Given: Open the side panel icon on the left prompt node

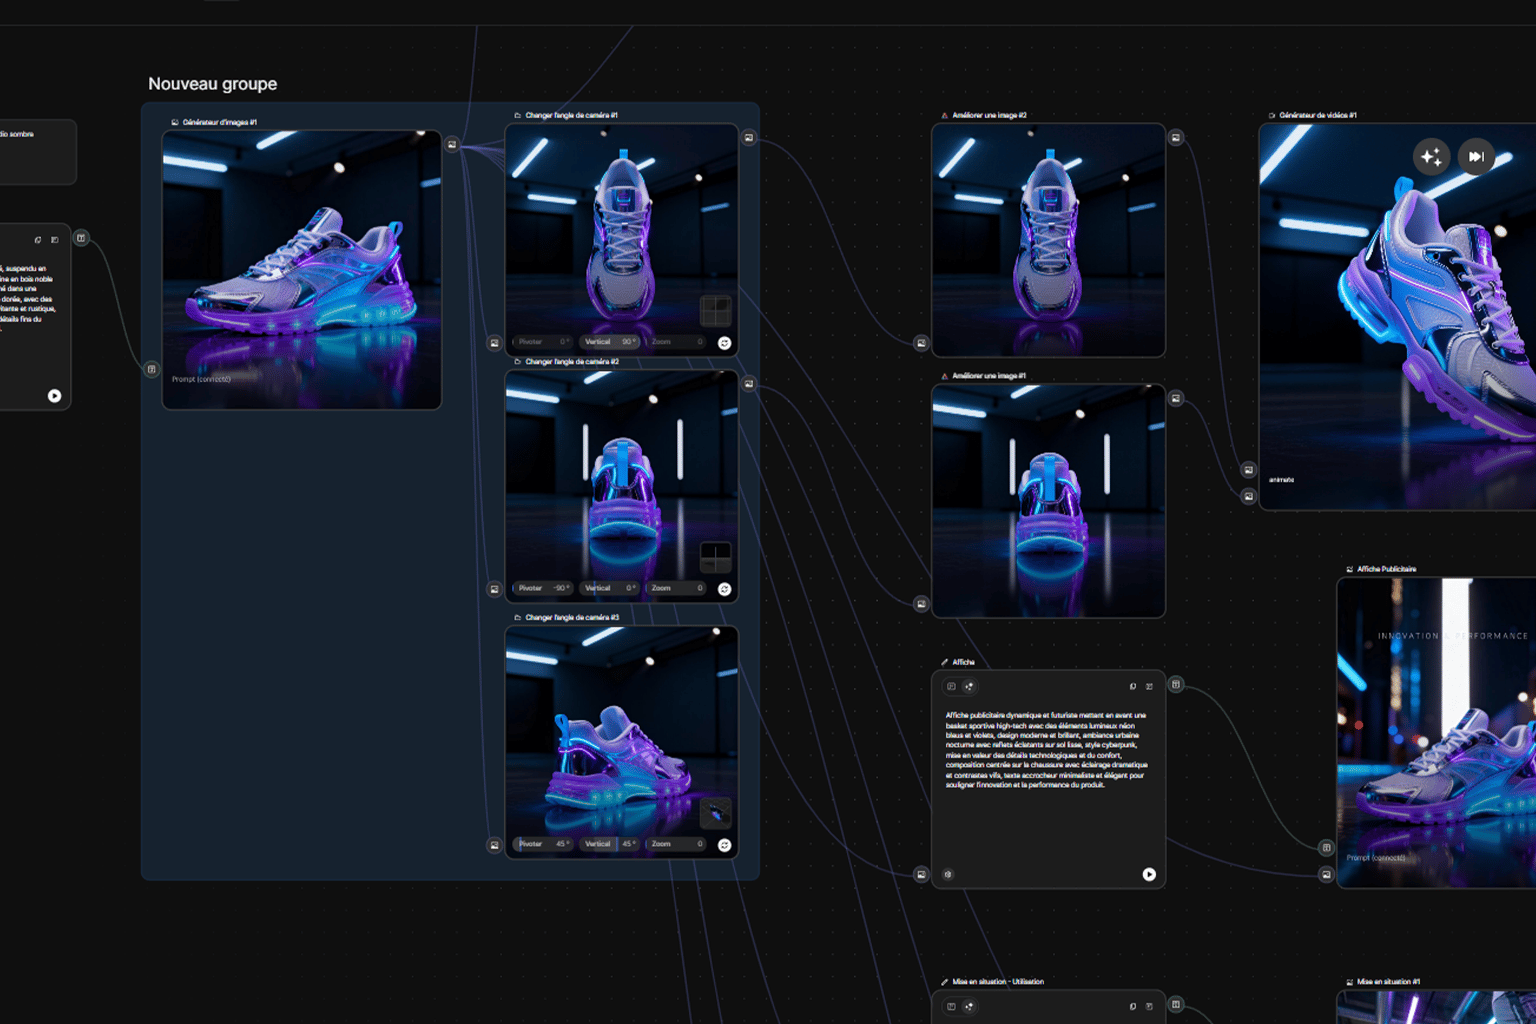Looking at the screenshot, I should [x=55, y=240].
